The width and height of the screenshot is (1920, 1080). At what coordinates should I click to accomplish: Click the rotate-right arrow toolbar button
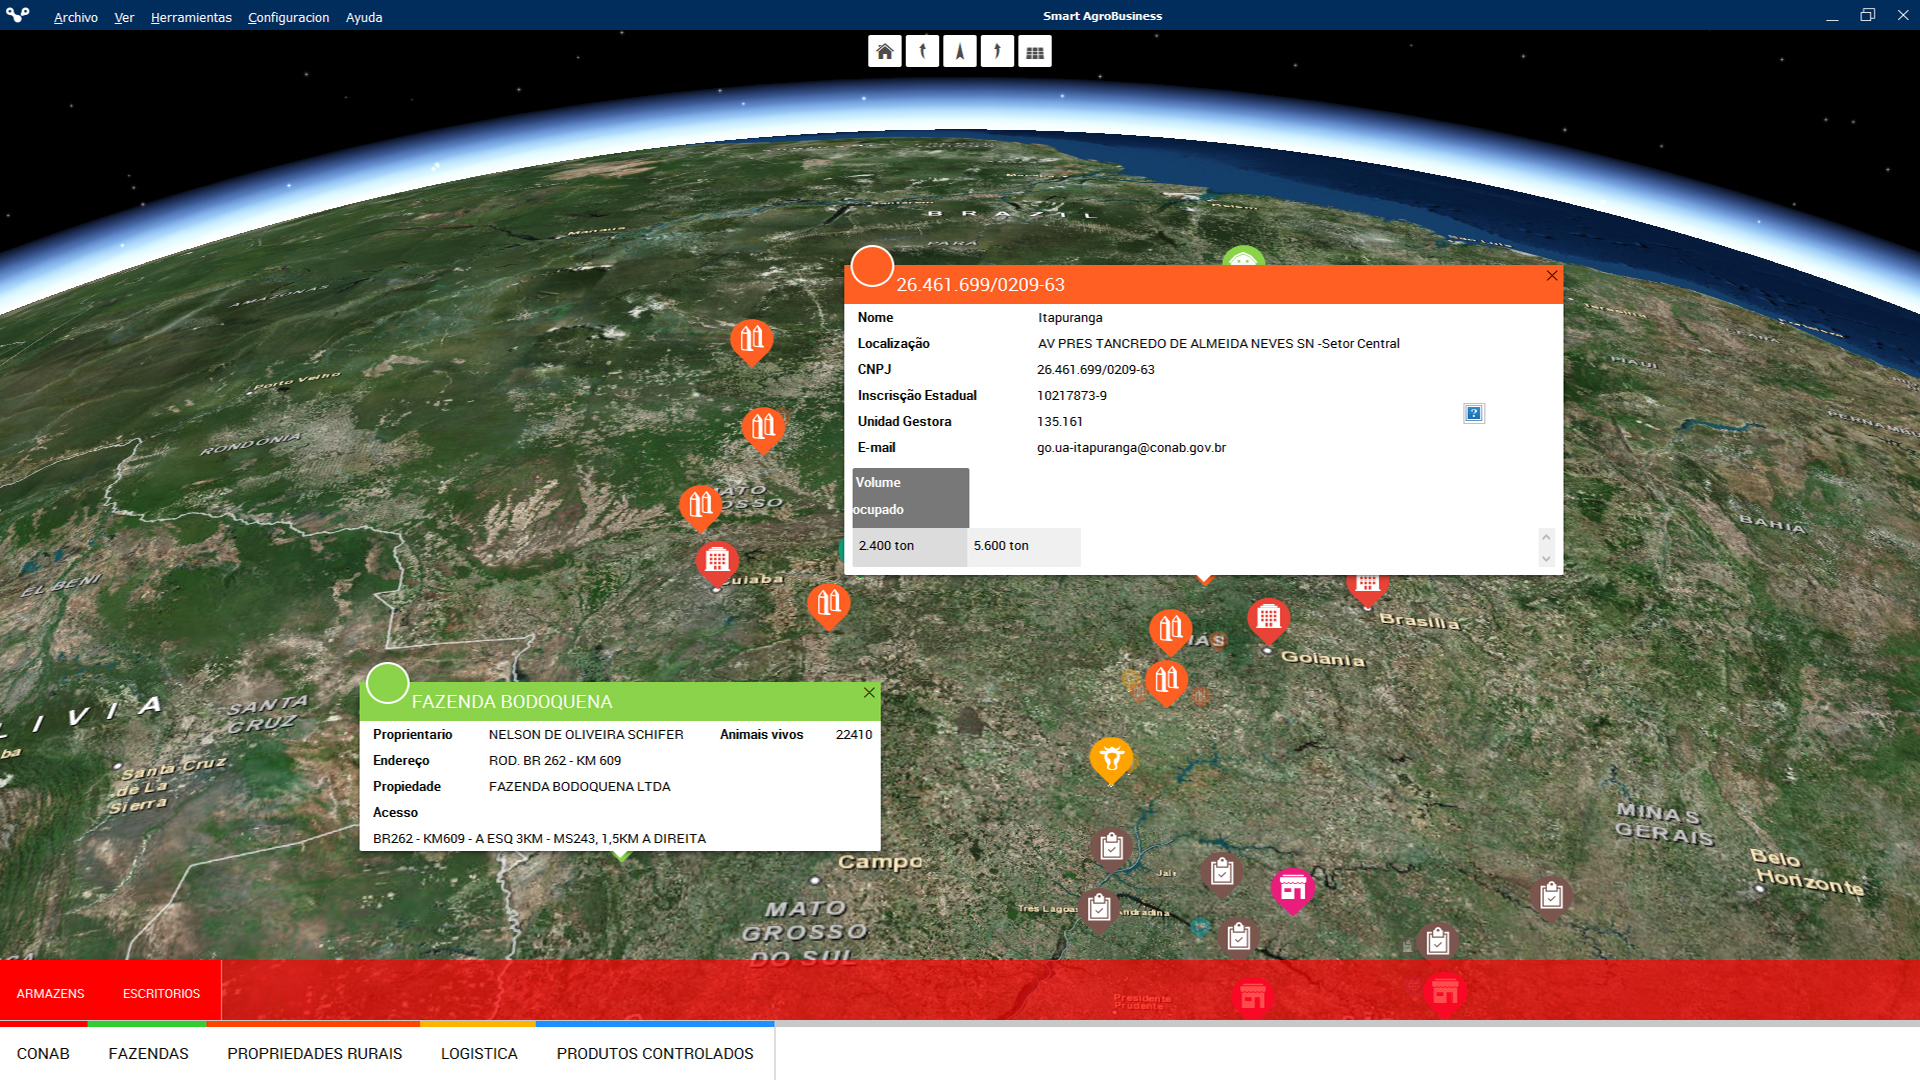(997, 52)
